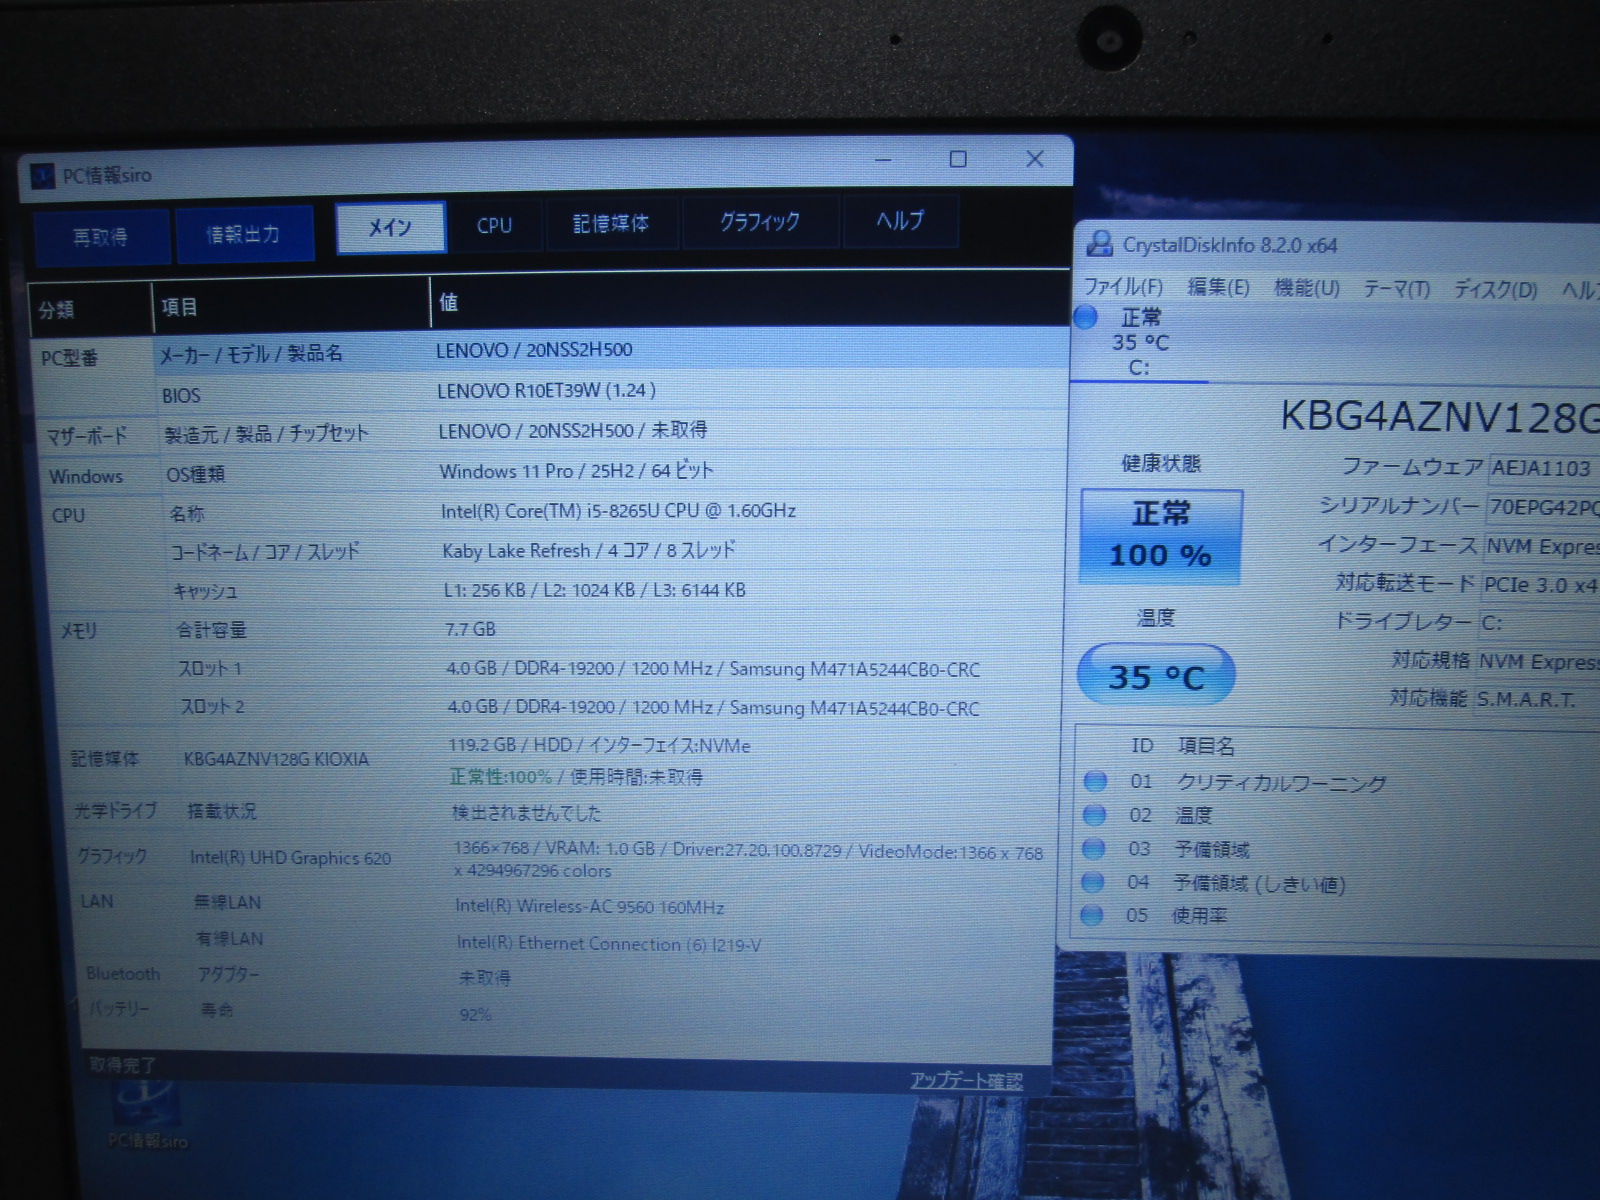The width and height of the screenshot is (1600, 1200).
Task: Open the ファイル(F) menu in CrystalDiskInfo
Action: 1124,287
